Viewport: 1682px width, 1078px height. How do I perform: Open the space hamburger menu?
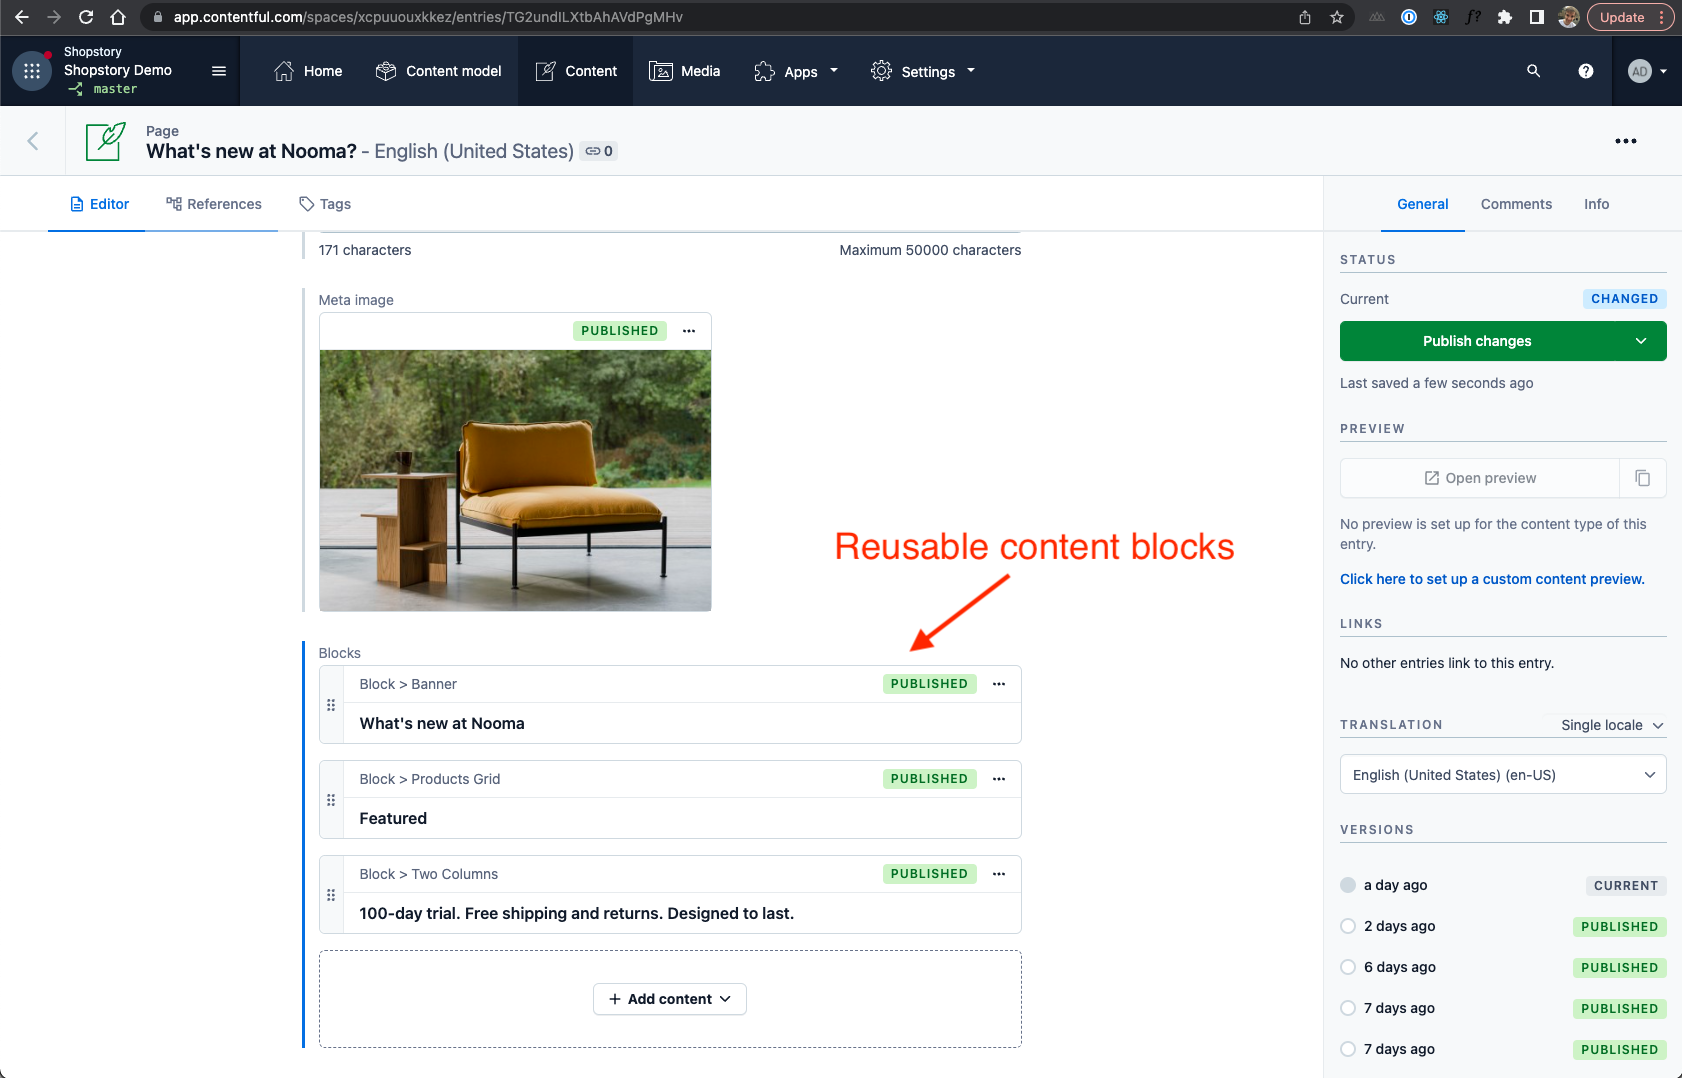click(x=219, y=71)
